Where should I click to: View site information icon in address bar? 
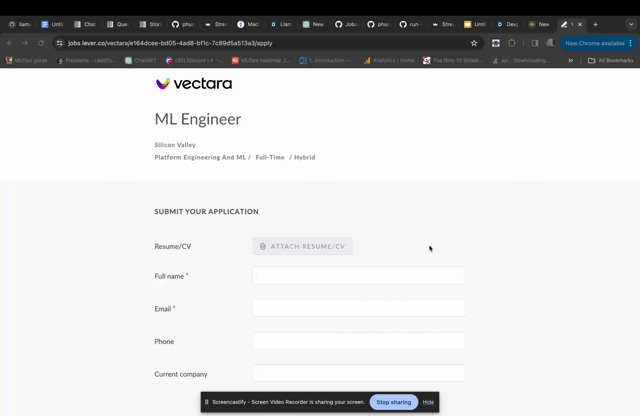[60, 43]
